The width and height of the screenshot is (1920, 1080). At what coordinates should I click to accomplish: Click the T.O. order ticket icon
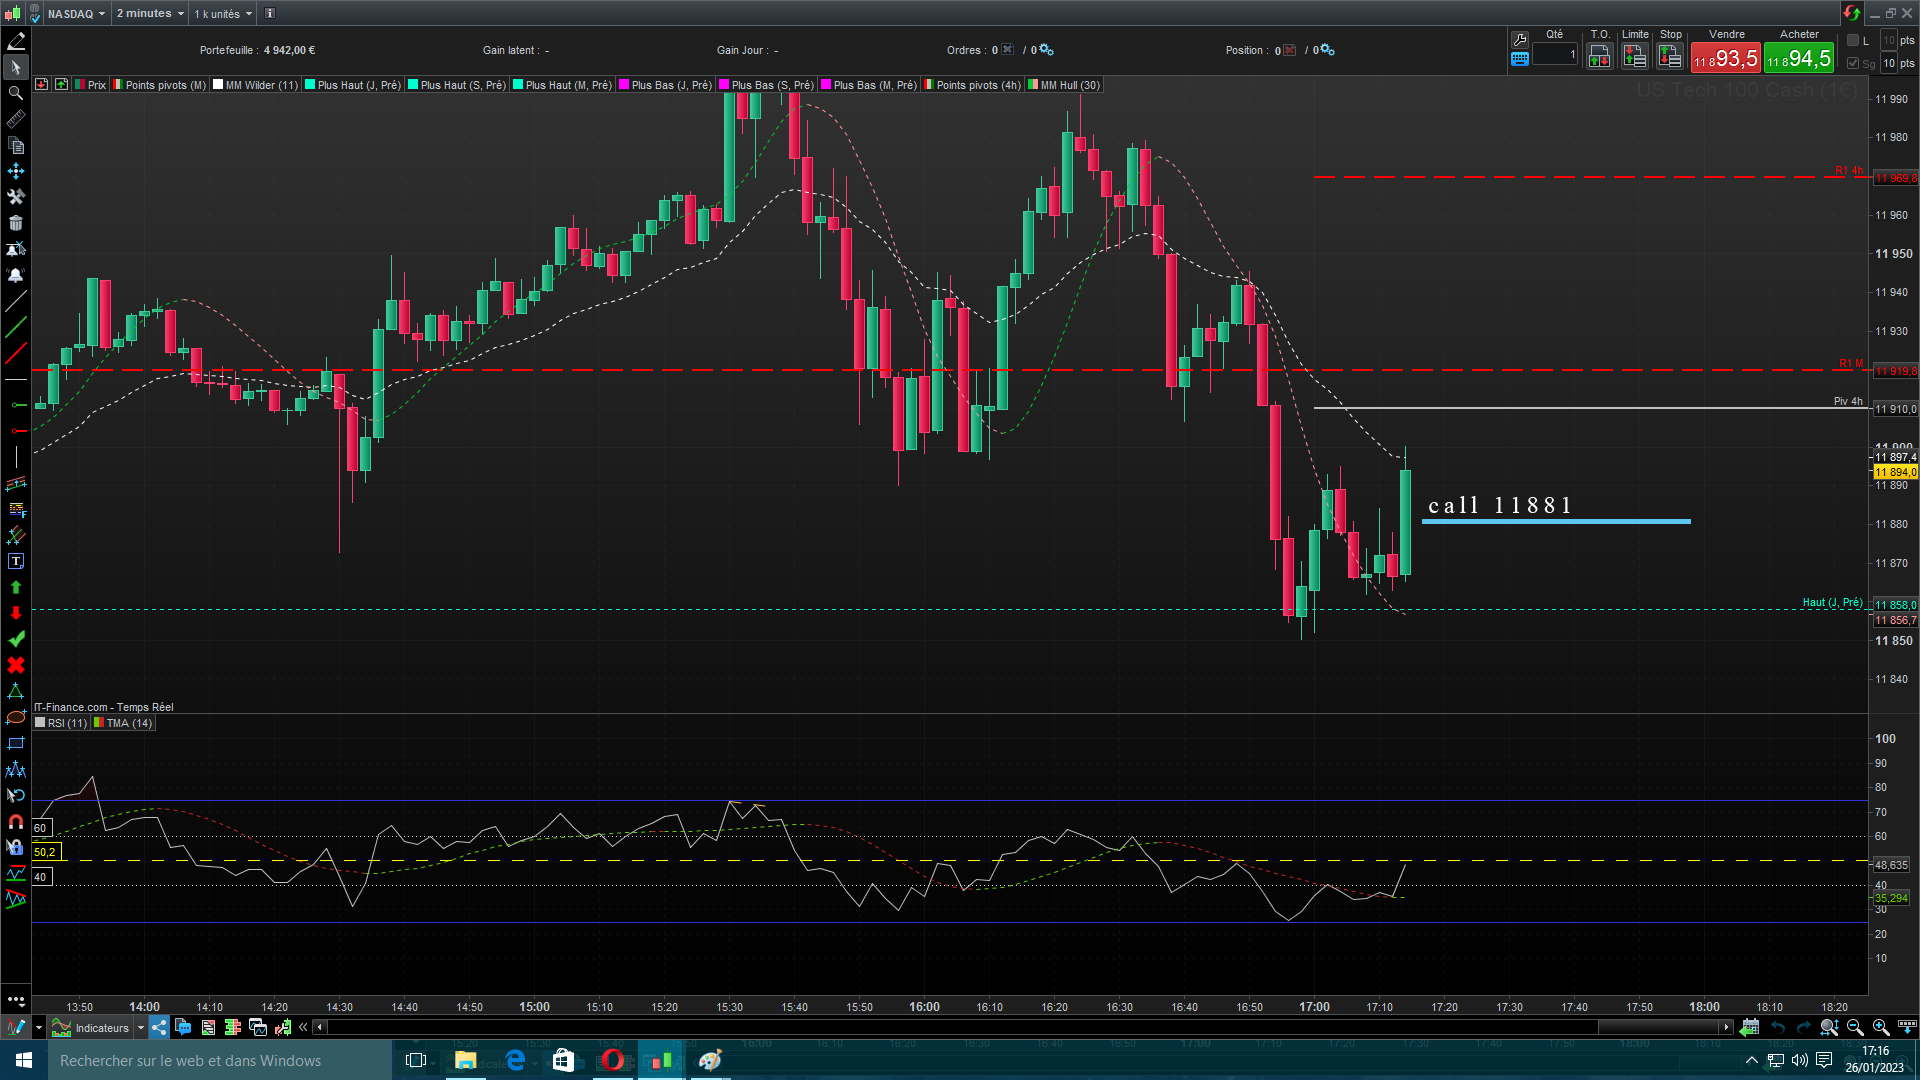1599,57
